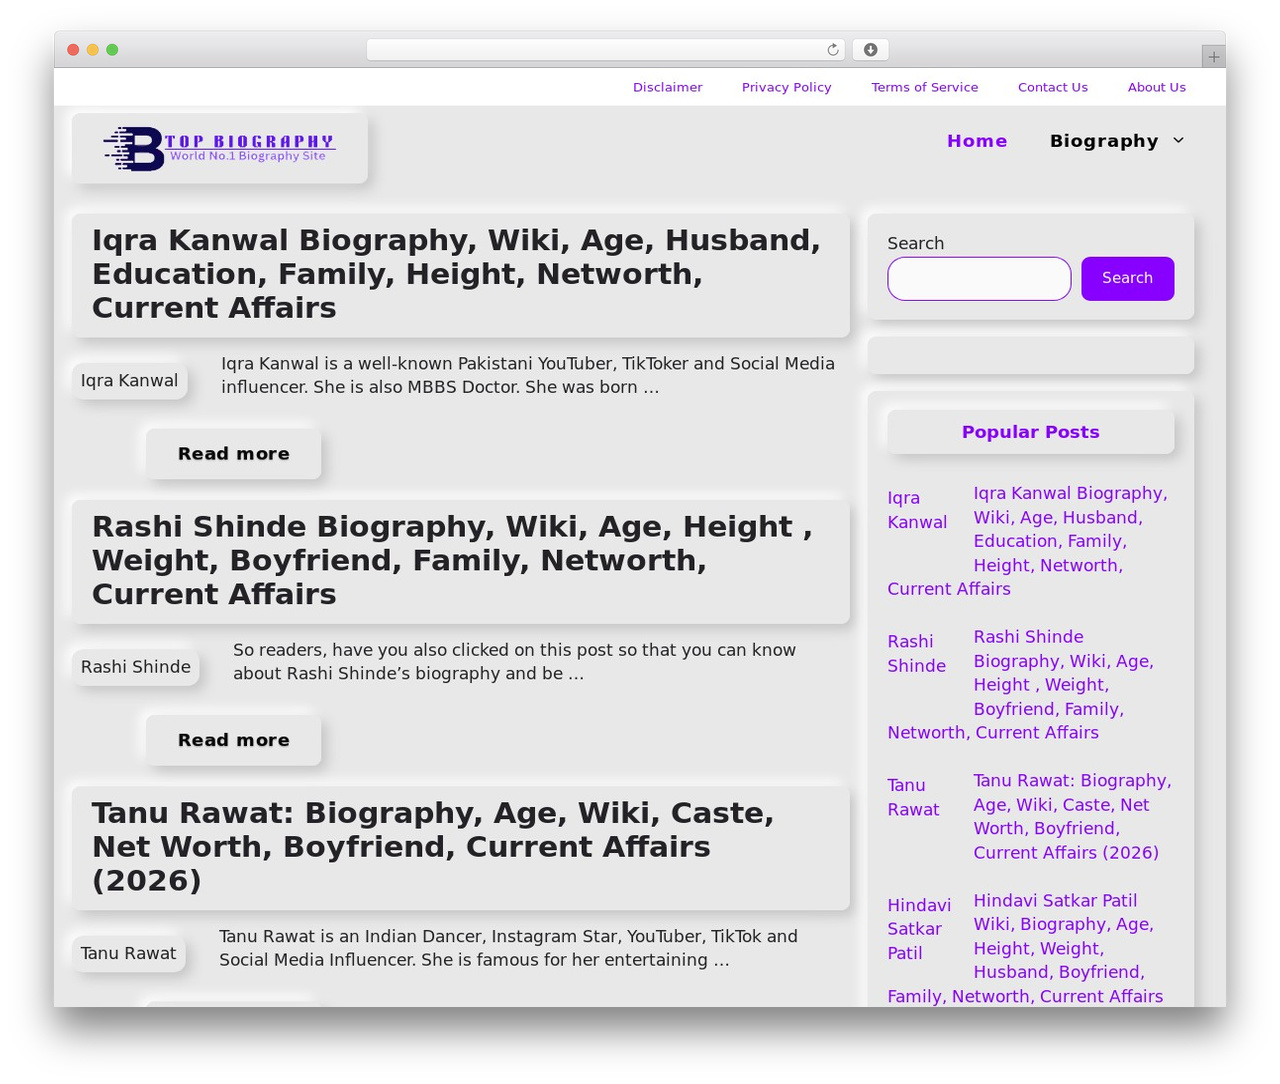Click the sidebar search input field
Viewport: 1280px width, 1084px height.
tap(979, 279)
